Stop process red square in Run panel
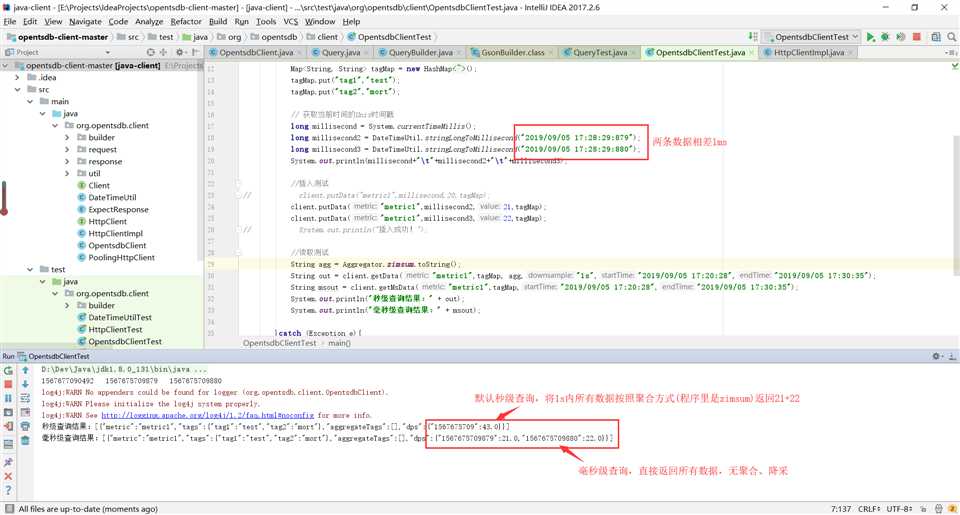Viewport: 960px width, 515px height. click(9, 385)
